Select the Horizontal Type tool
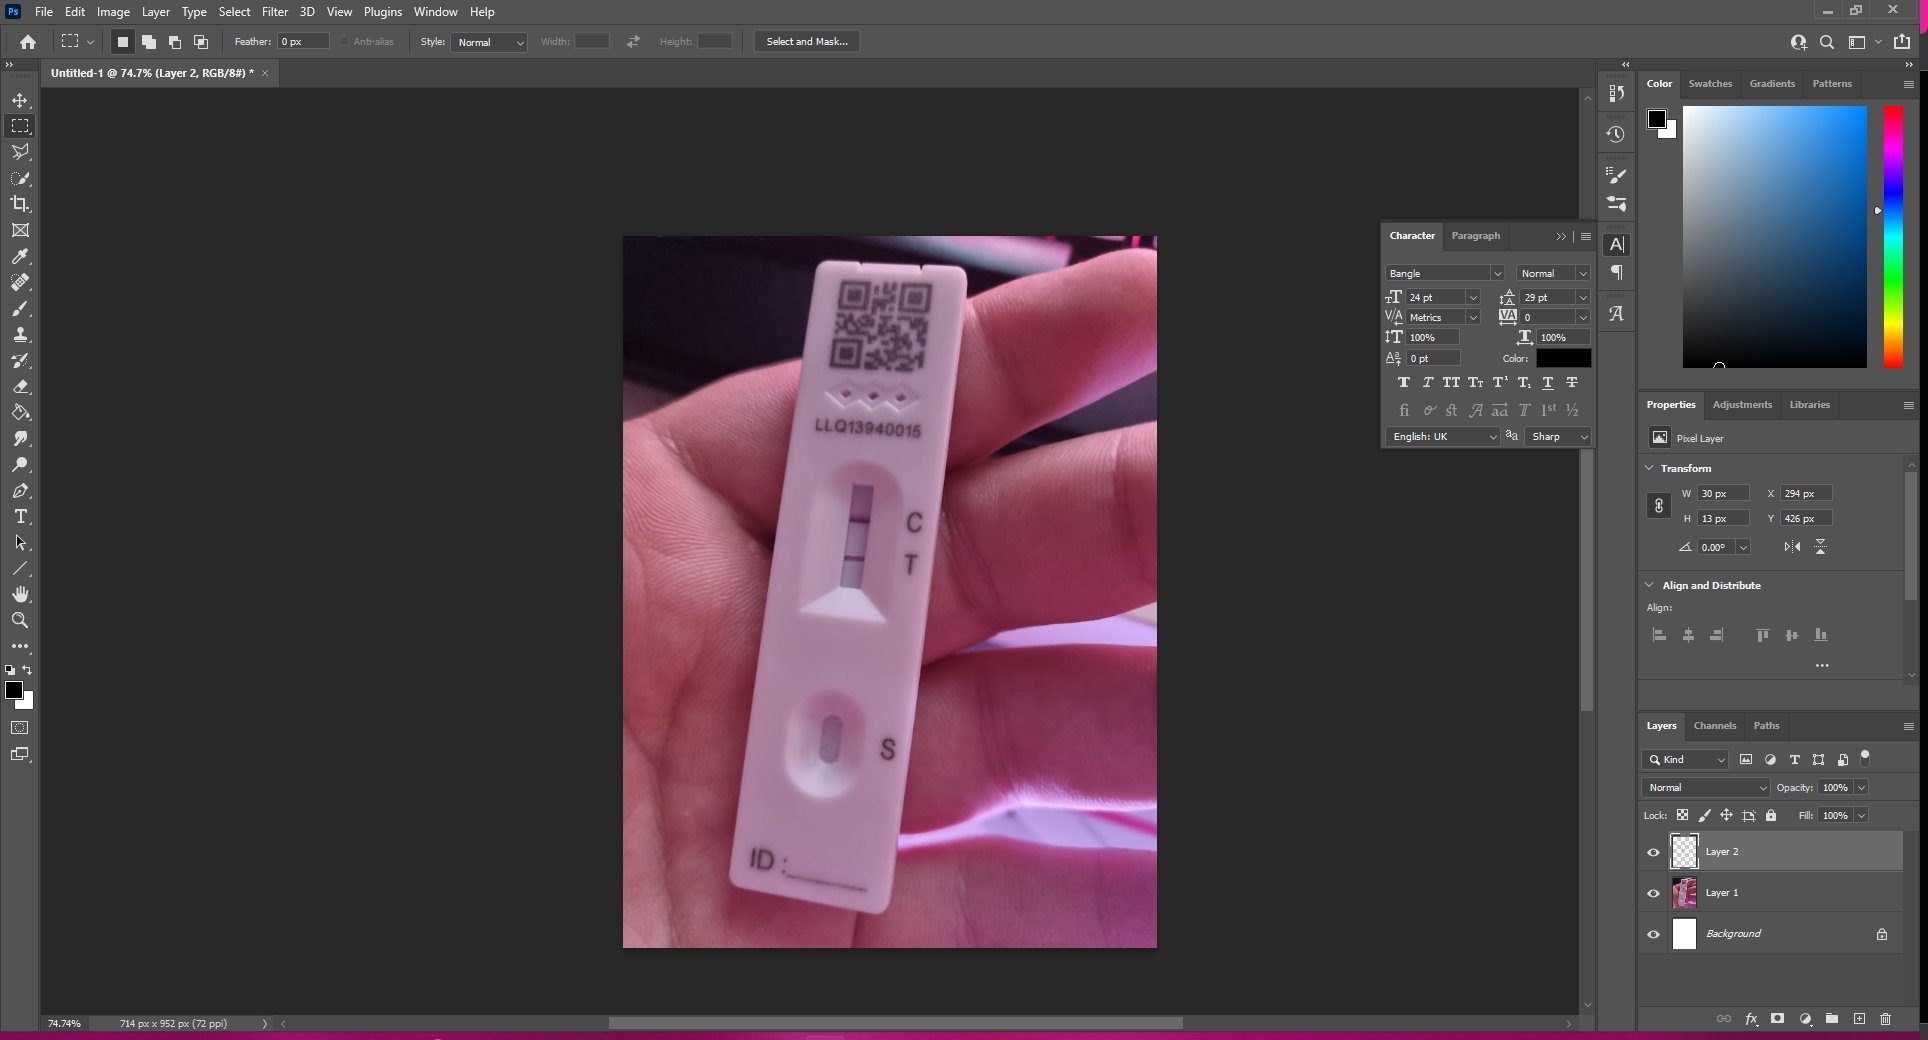This screenshot has width=1928, height=1040. 20,517
